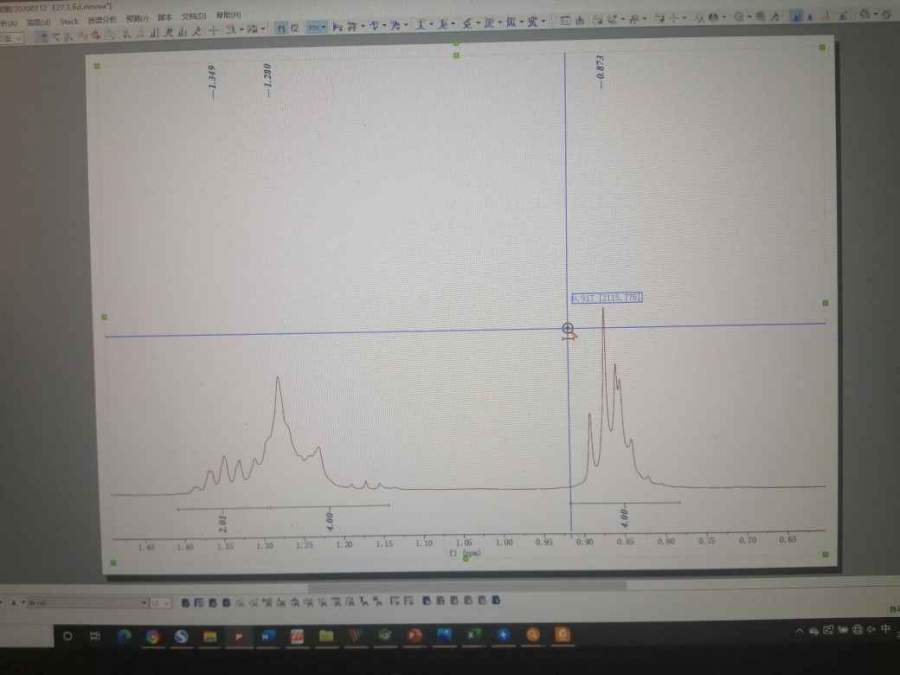Expand hidden system tray icons chevron
This screenshot has width=900, height=675.
click(800, 631)
